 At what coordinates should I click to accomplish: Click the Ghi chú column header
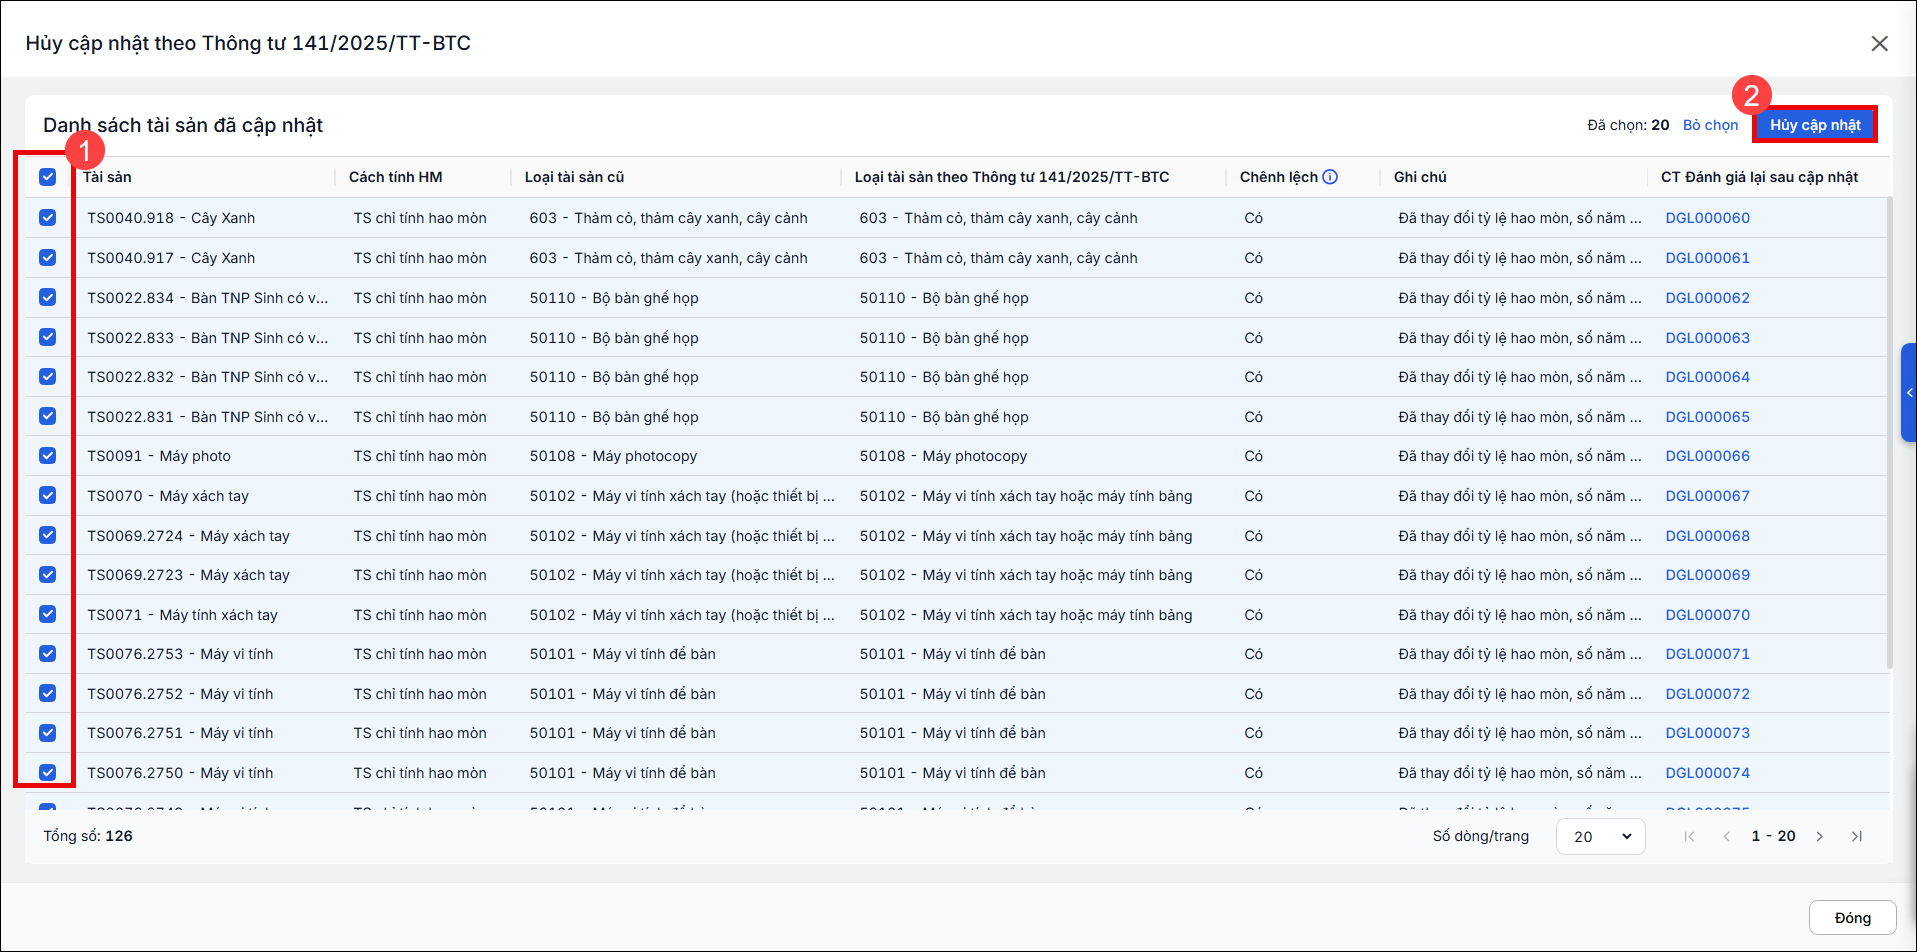coord(1420,177)
